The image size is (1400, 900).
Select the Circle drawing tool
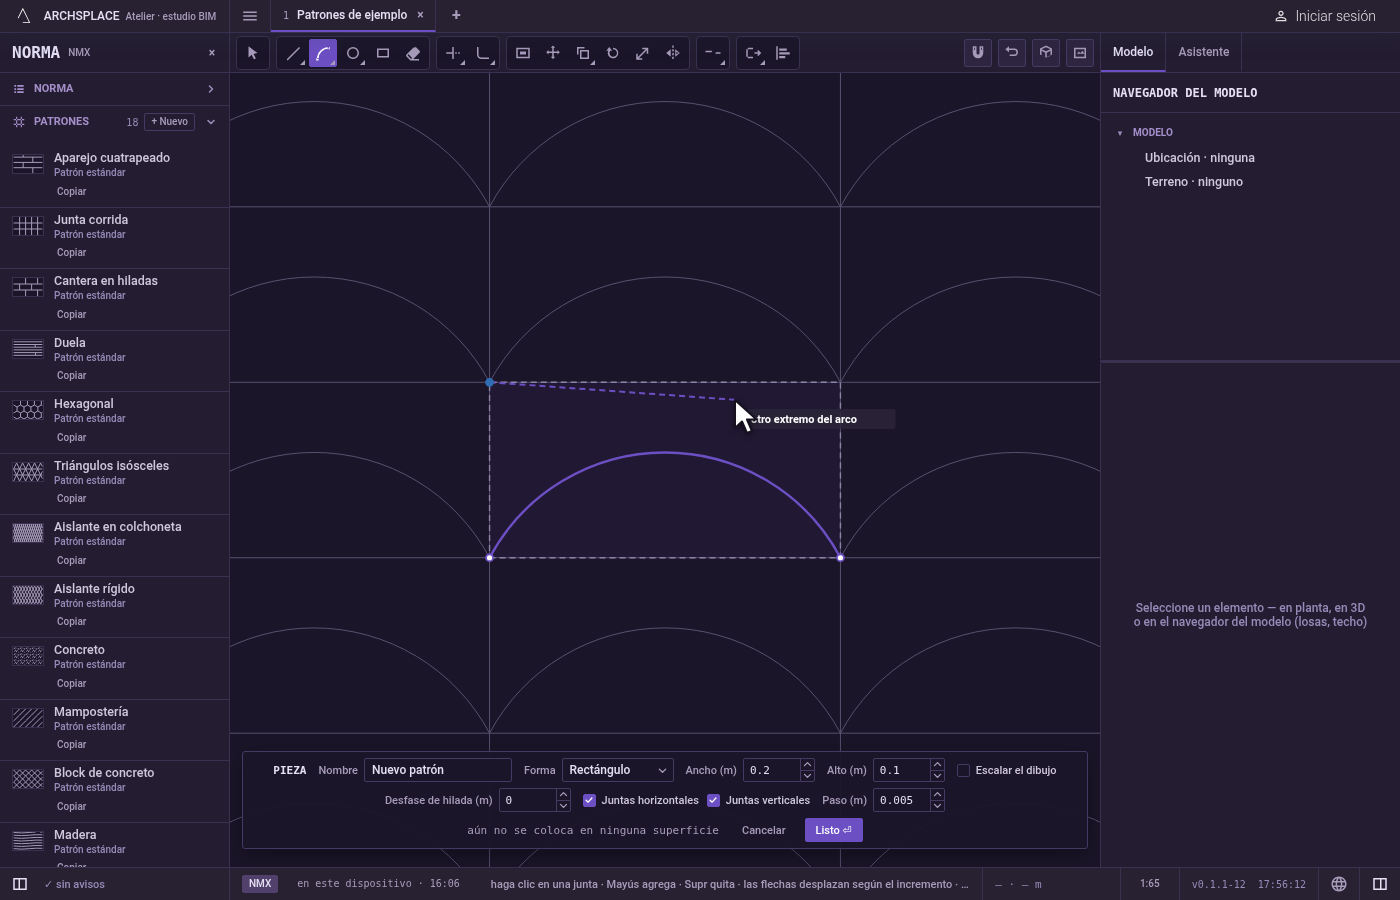pyautogui.click(x=353, y=53)
